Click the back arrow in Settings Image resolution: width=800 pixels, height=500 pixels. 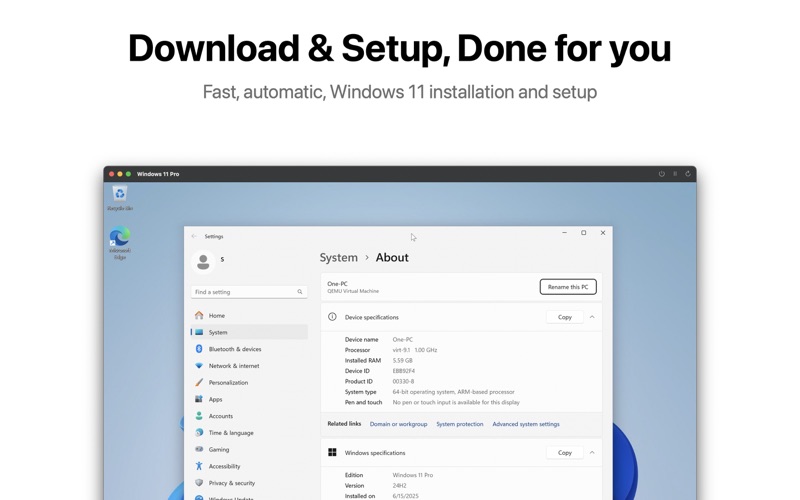pos(194,236)
